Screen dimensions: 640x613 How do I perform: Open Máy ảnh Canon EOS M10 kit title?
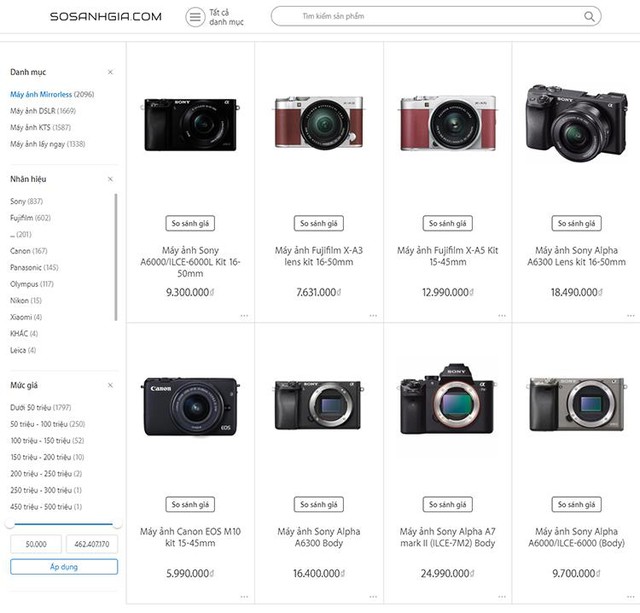pyautogui.click(x=190, y=537)
